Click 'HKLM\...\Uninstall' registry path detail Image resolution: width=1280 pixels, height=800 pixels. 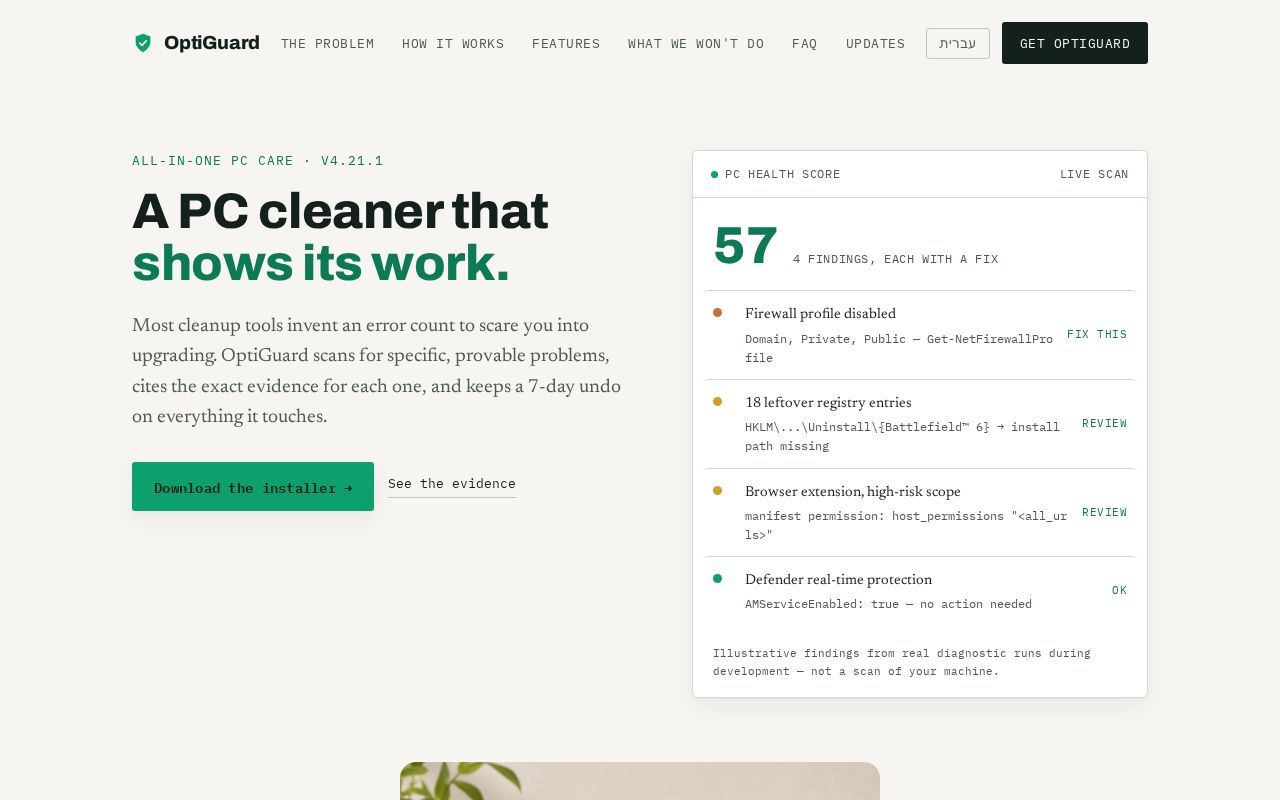902,436
